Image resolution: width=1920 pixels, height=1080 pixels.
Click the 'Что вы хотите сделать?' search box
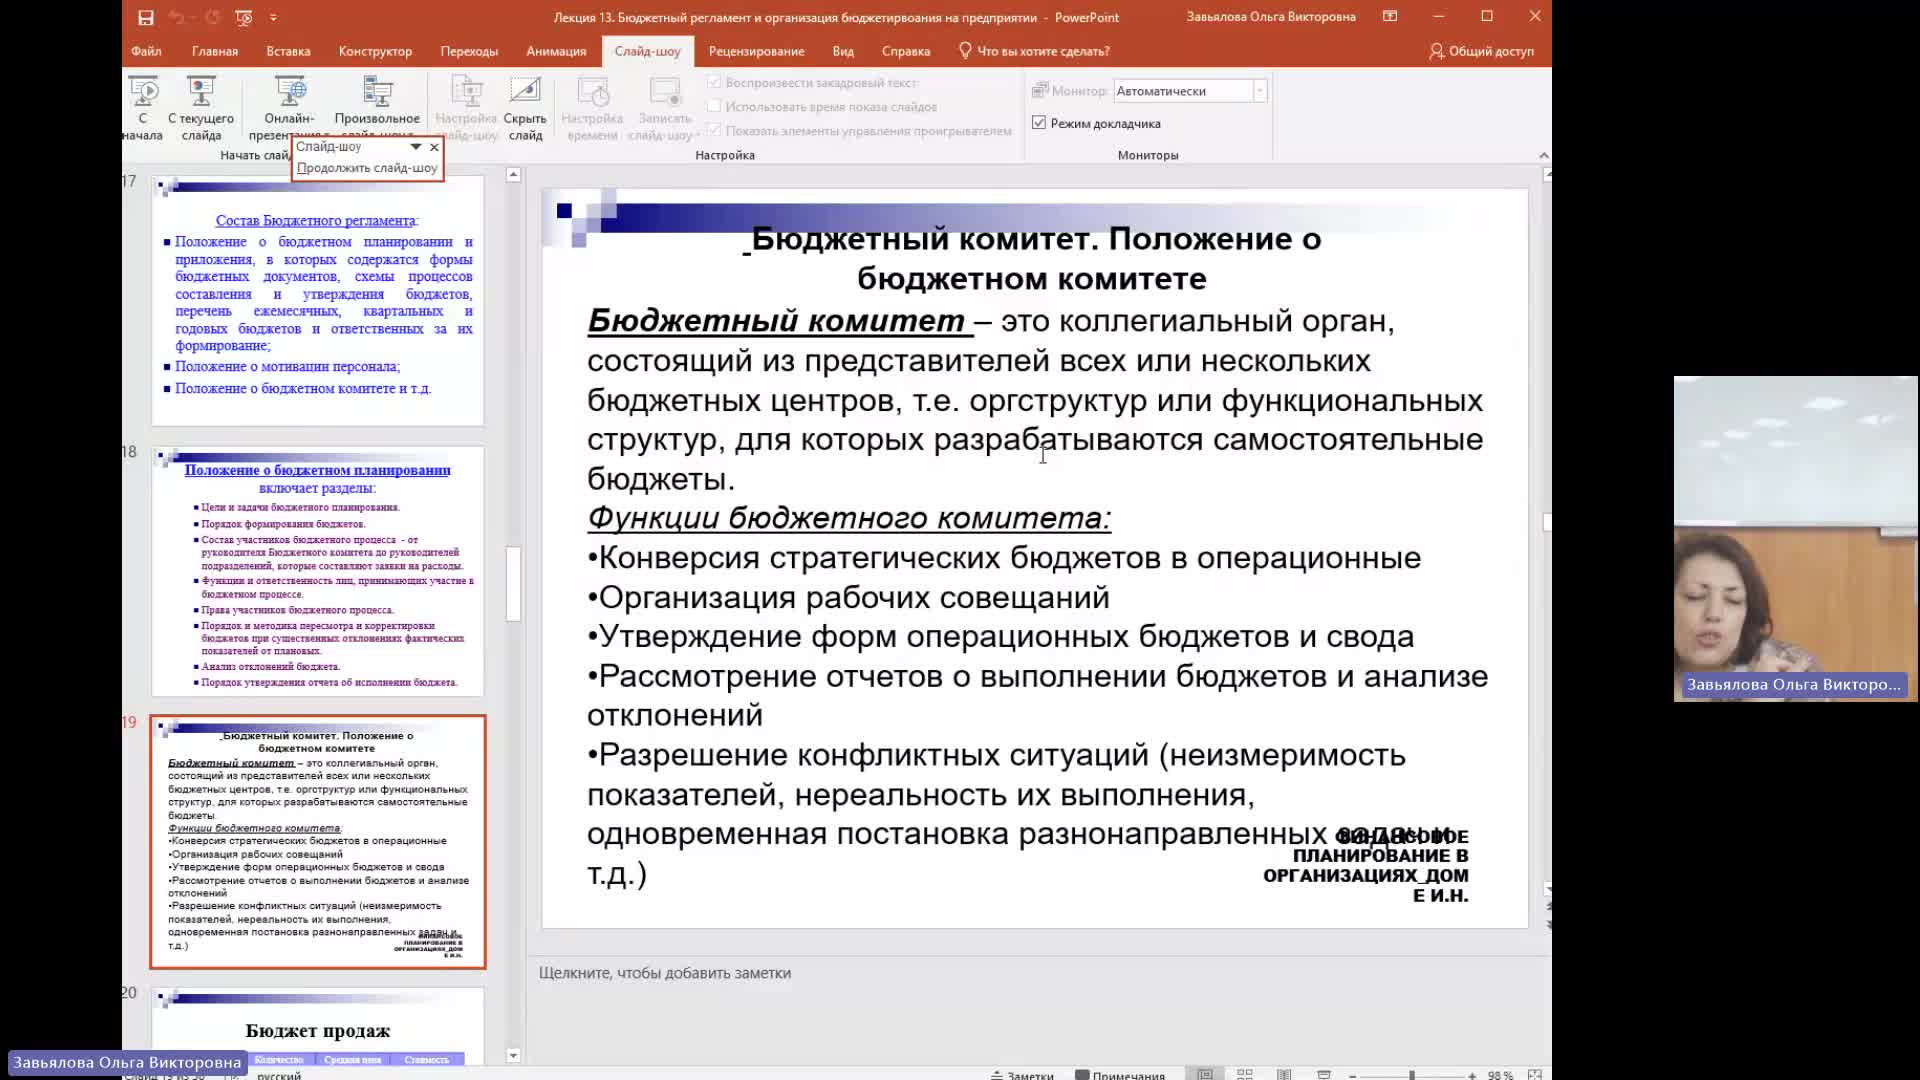tap(1034, 51)
